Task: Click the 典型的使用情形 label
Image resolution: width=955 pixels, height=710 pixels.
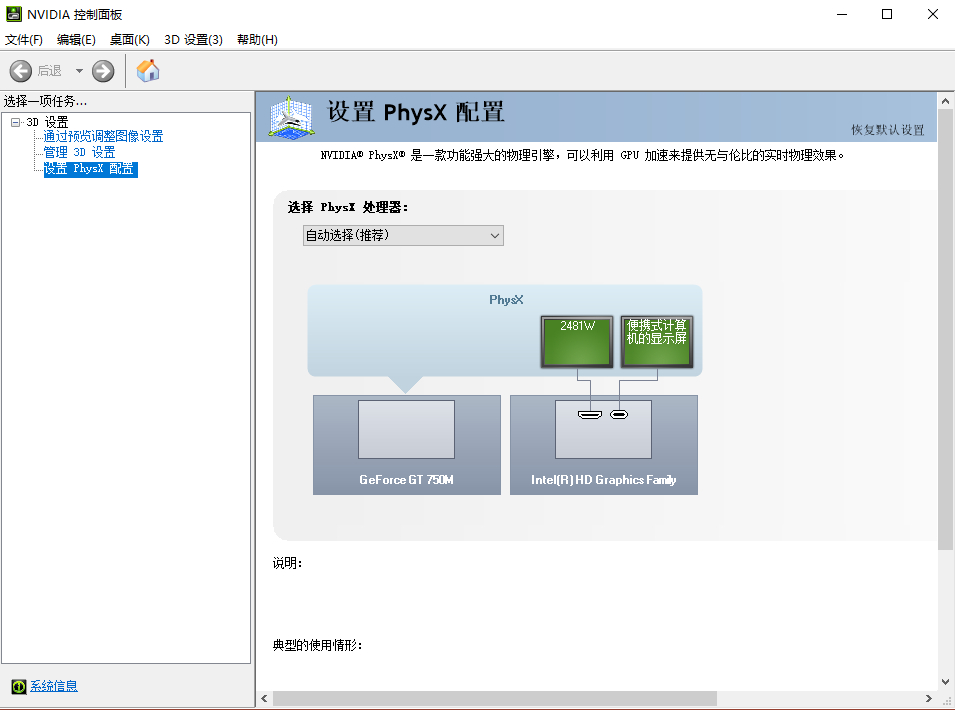Action: click(317, 645)
